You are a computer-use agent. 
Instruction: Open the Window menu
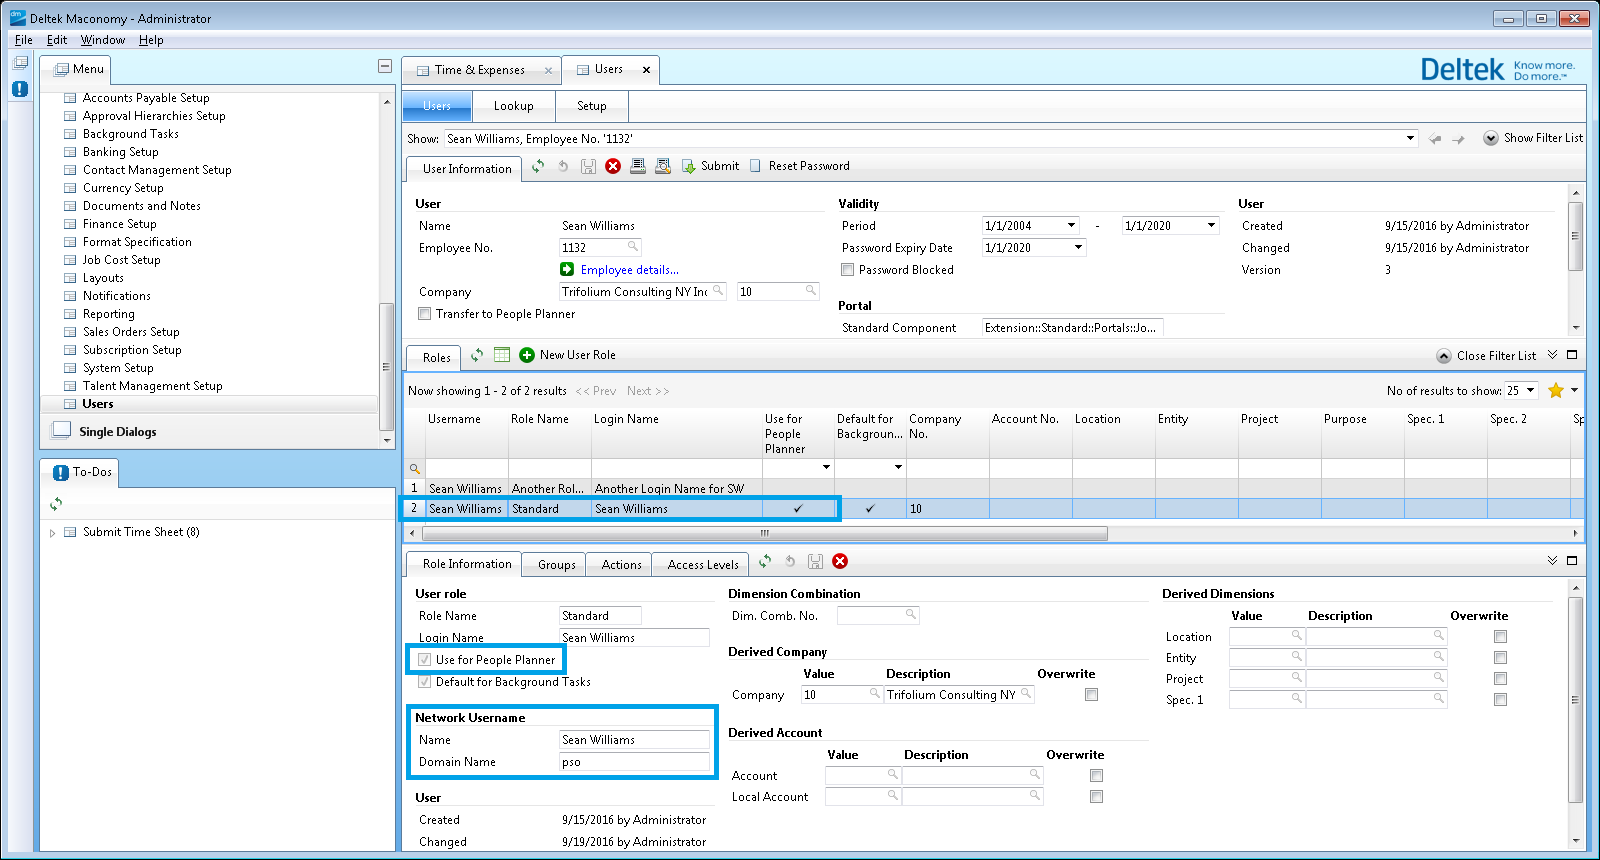(x=103, y=40)
